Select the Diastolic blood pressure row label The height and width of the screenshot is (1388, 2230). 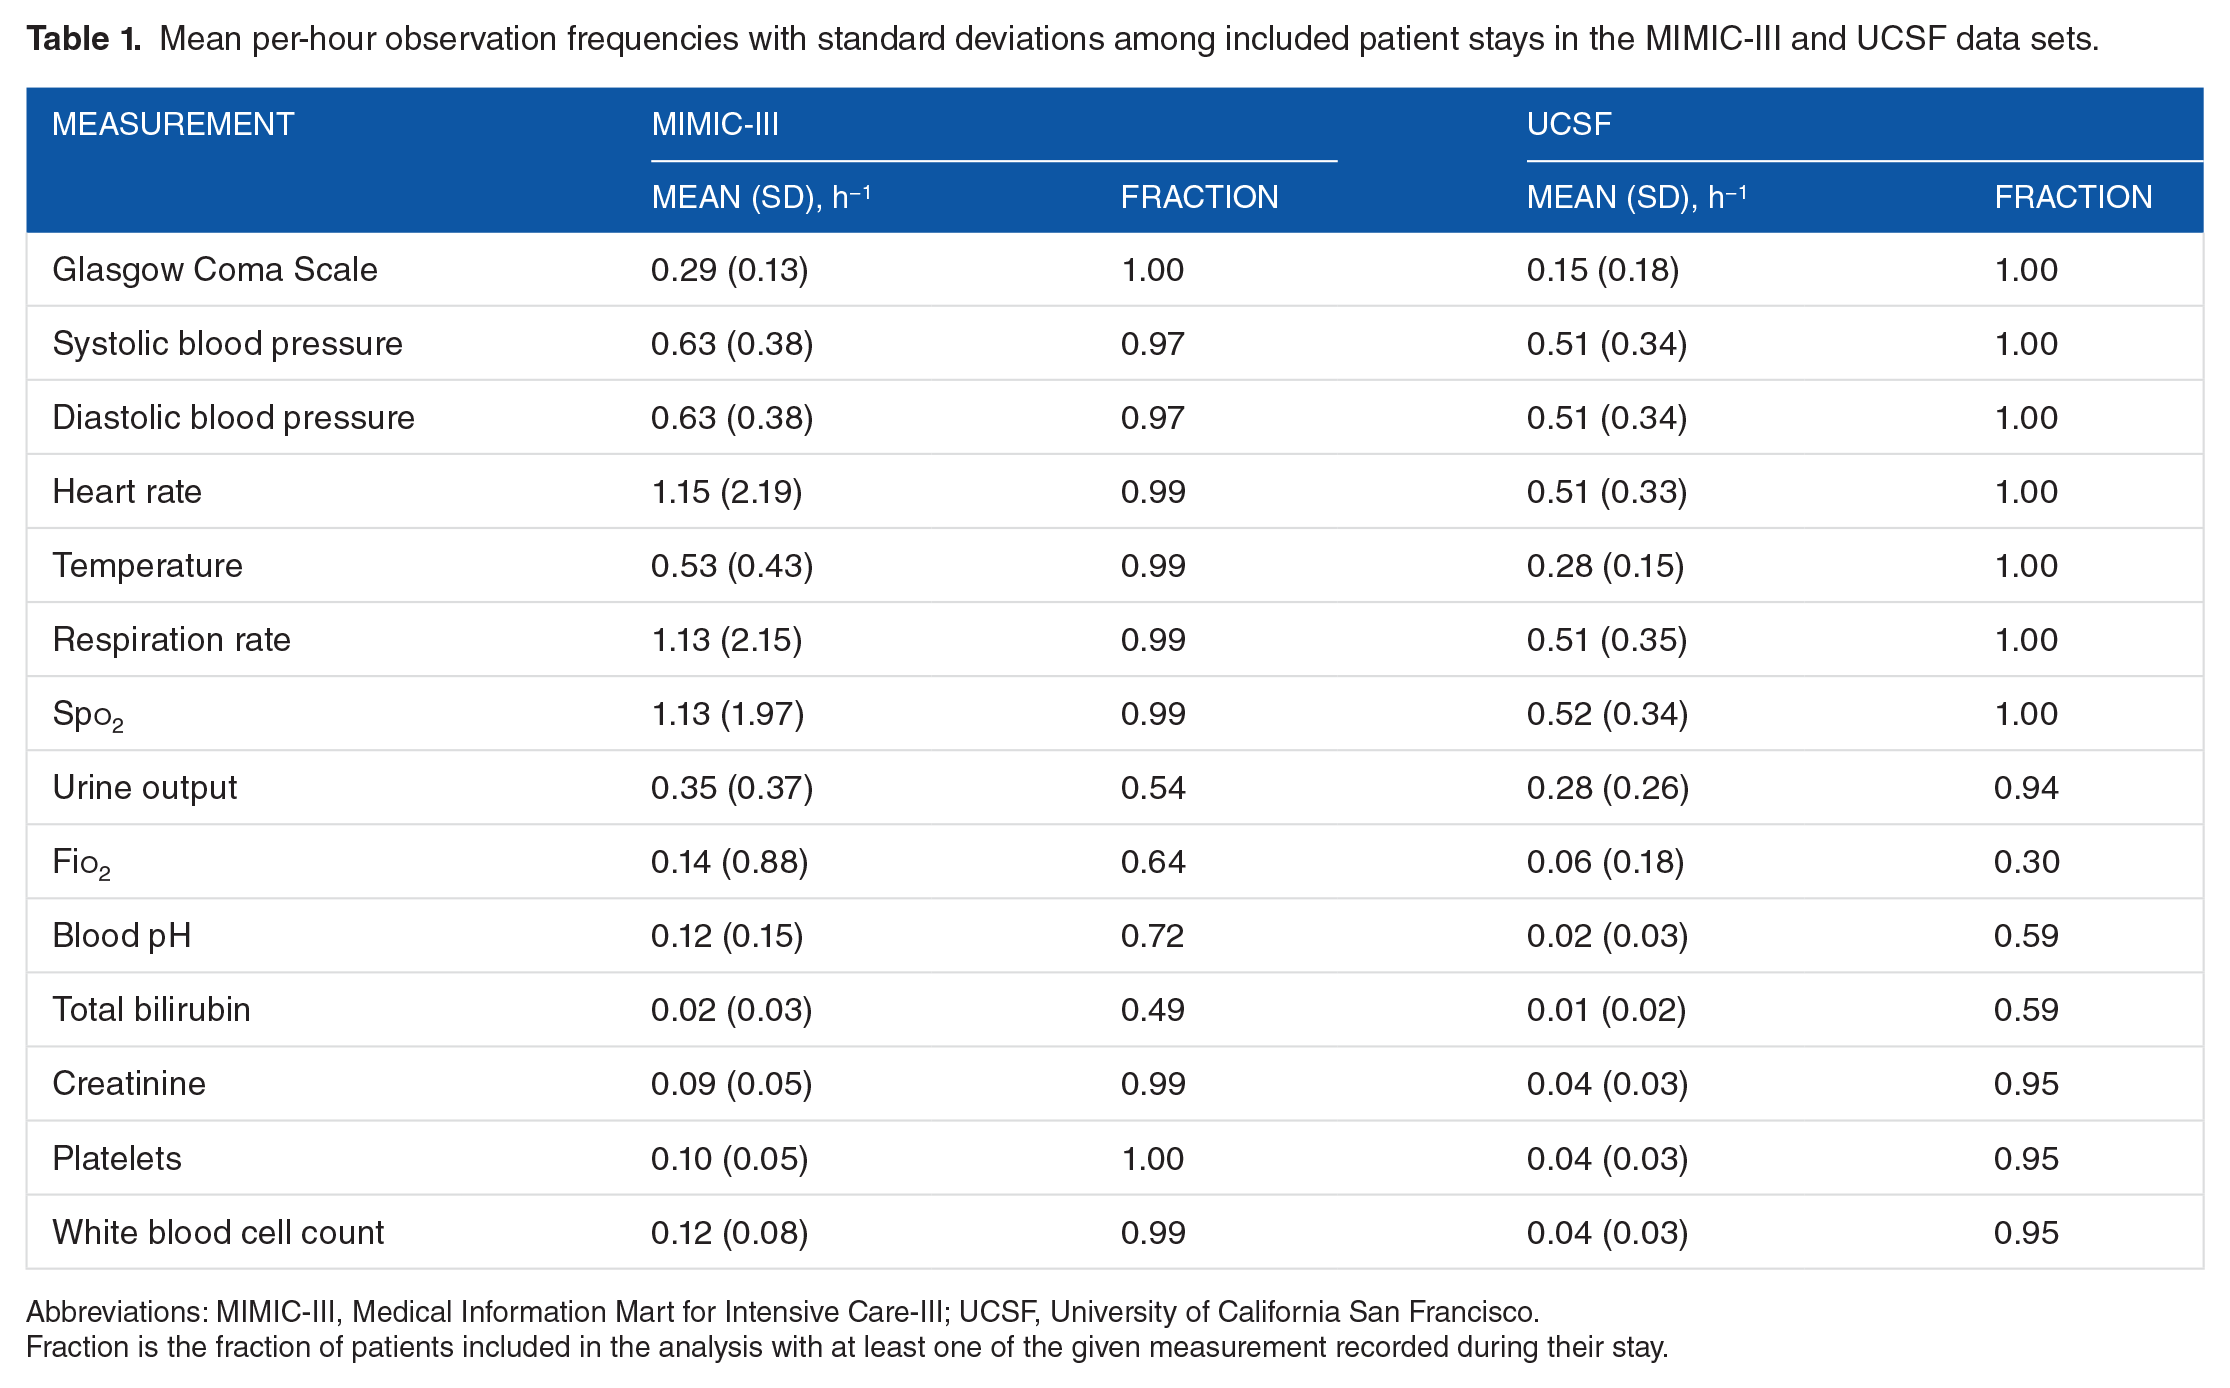click(x=233, y=418)
